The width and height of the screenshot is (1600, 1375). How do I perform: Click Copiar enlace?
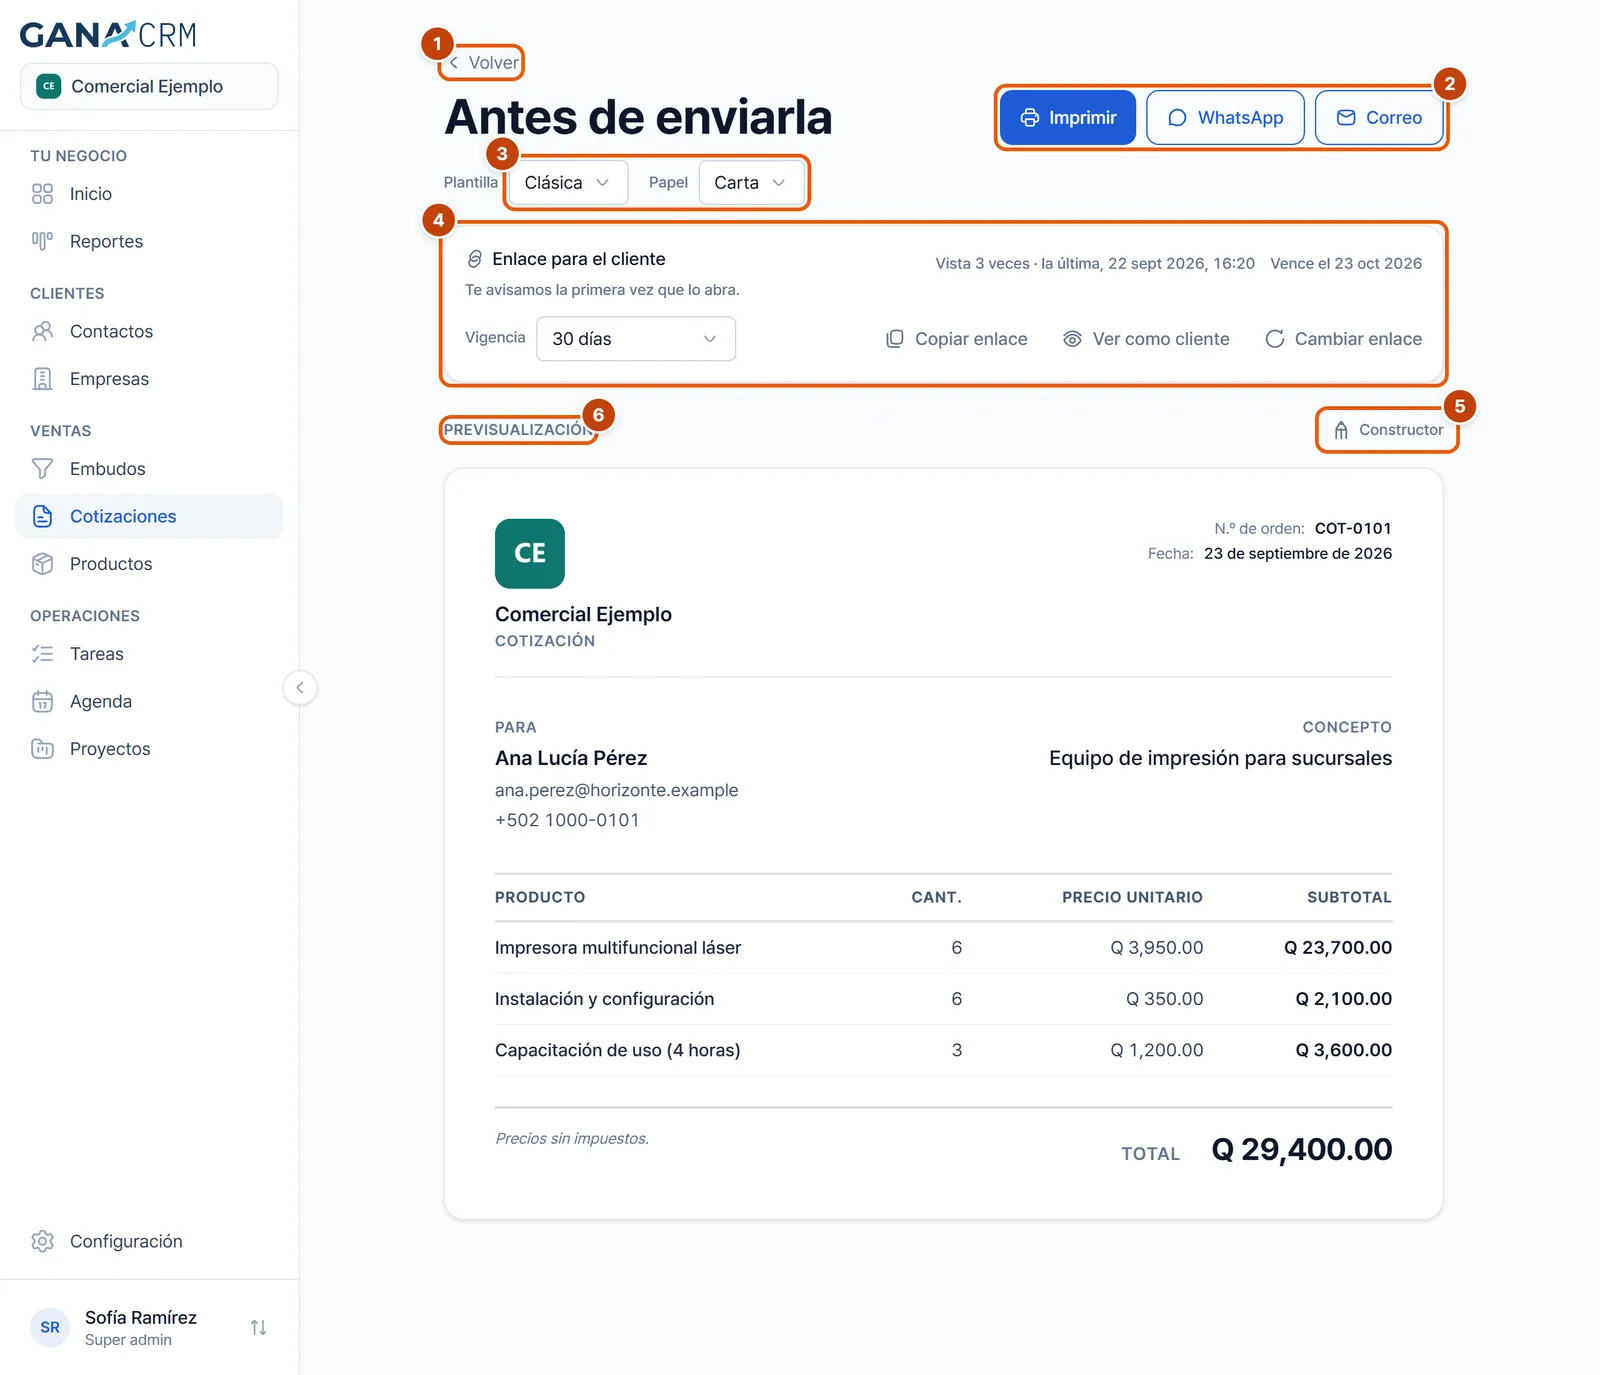(957, 339)
